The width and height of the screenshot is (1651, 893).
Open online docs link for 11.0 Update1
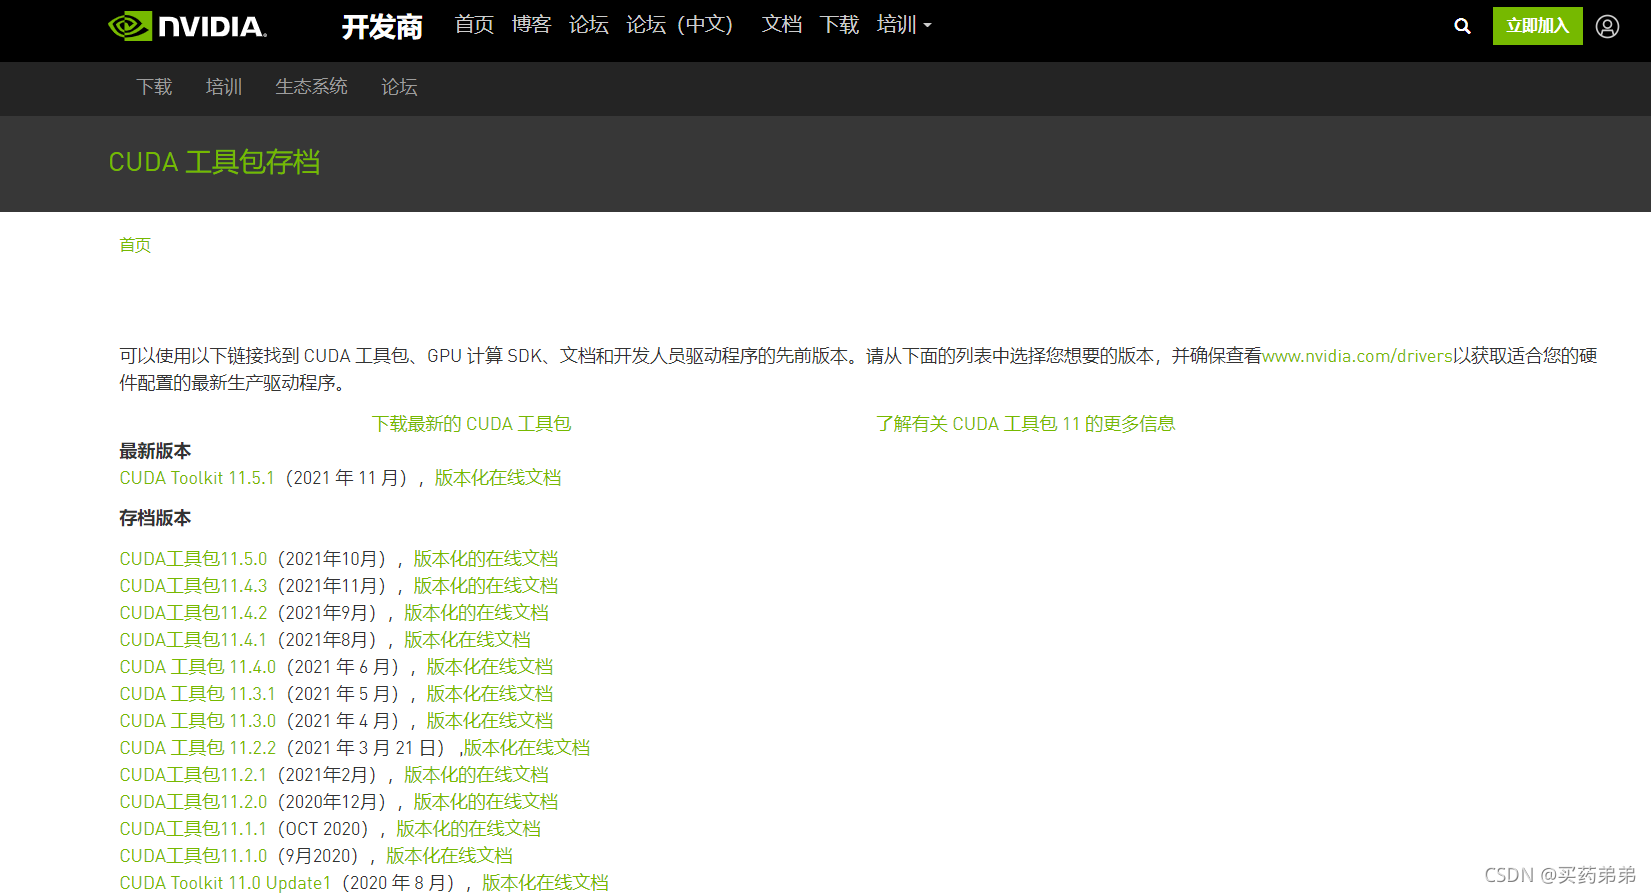pos(545,882)
